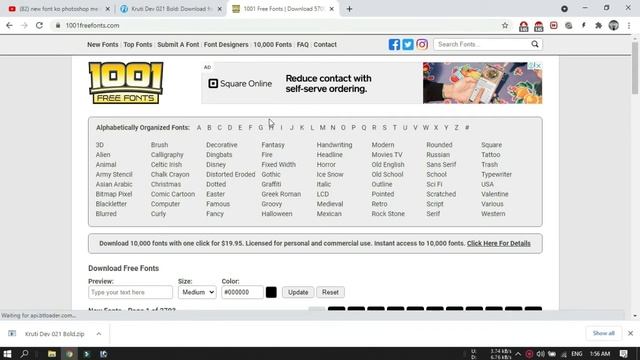Open Submit A Font menu item
This screenshot has height=360, width=640.
click(x=178, y=44)
